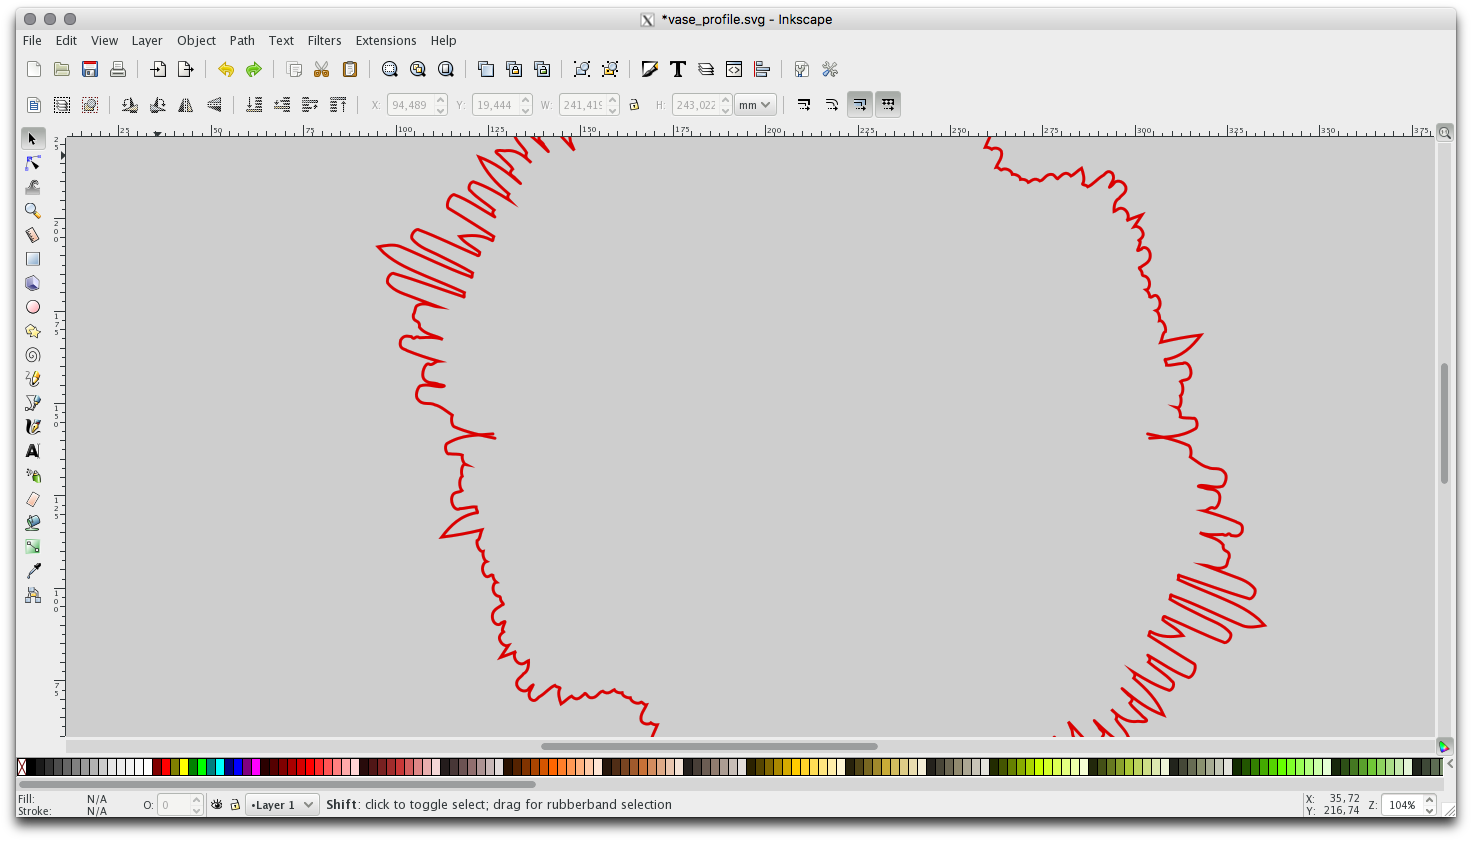Select the Measure ruler tool
This screenshot has width=1472, height=841.
(x=33, y=235)
